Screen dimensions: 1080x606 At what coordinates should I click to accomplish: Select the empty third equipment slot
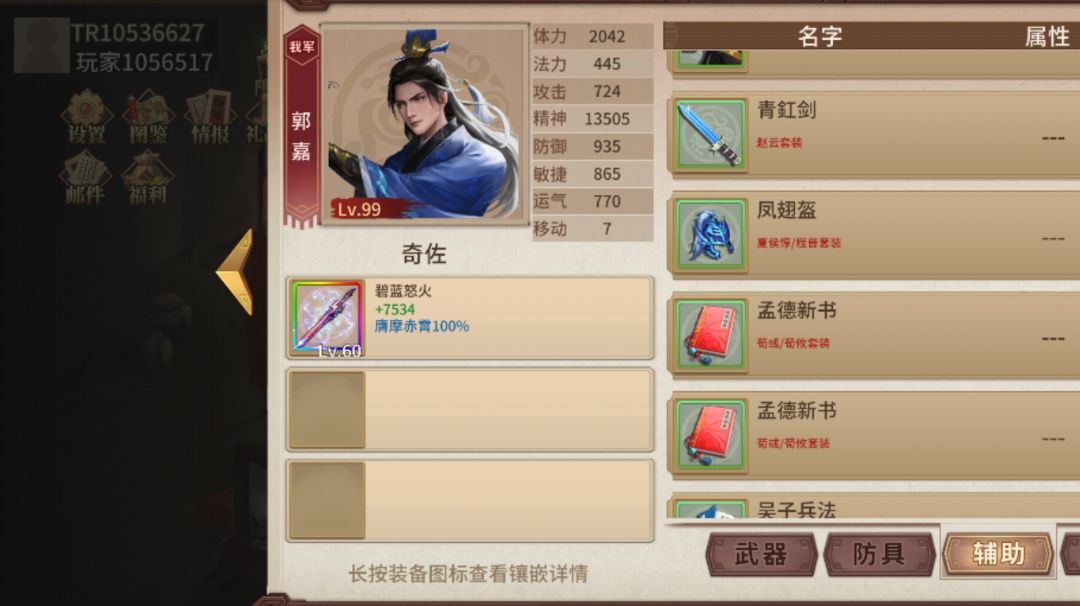[x=470, y=501]
